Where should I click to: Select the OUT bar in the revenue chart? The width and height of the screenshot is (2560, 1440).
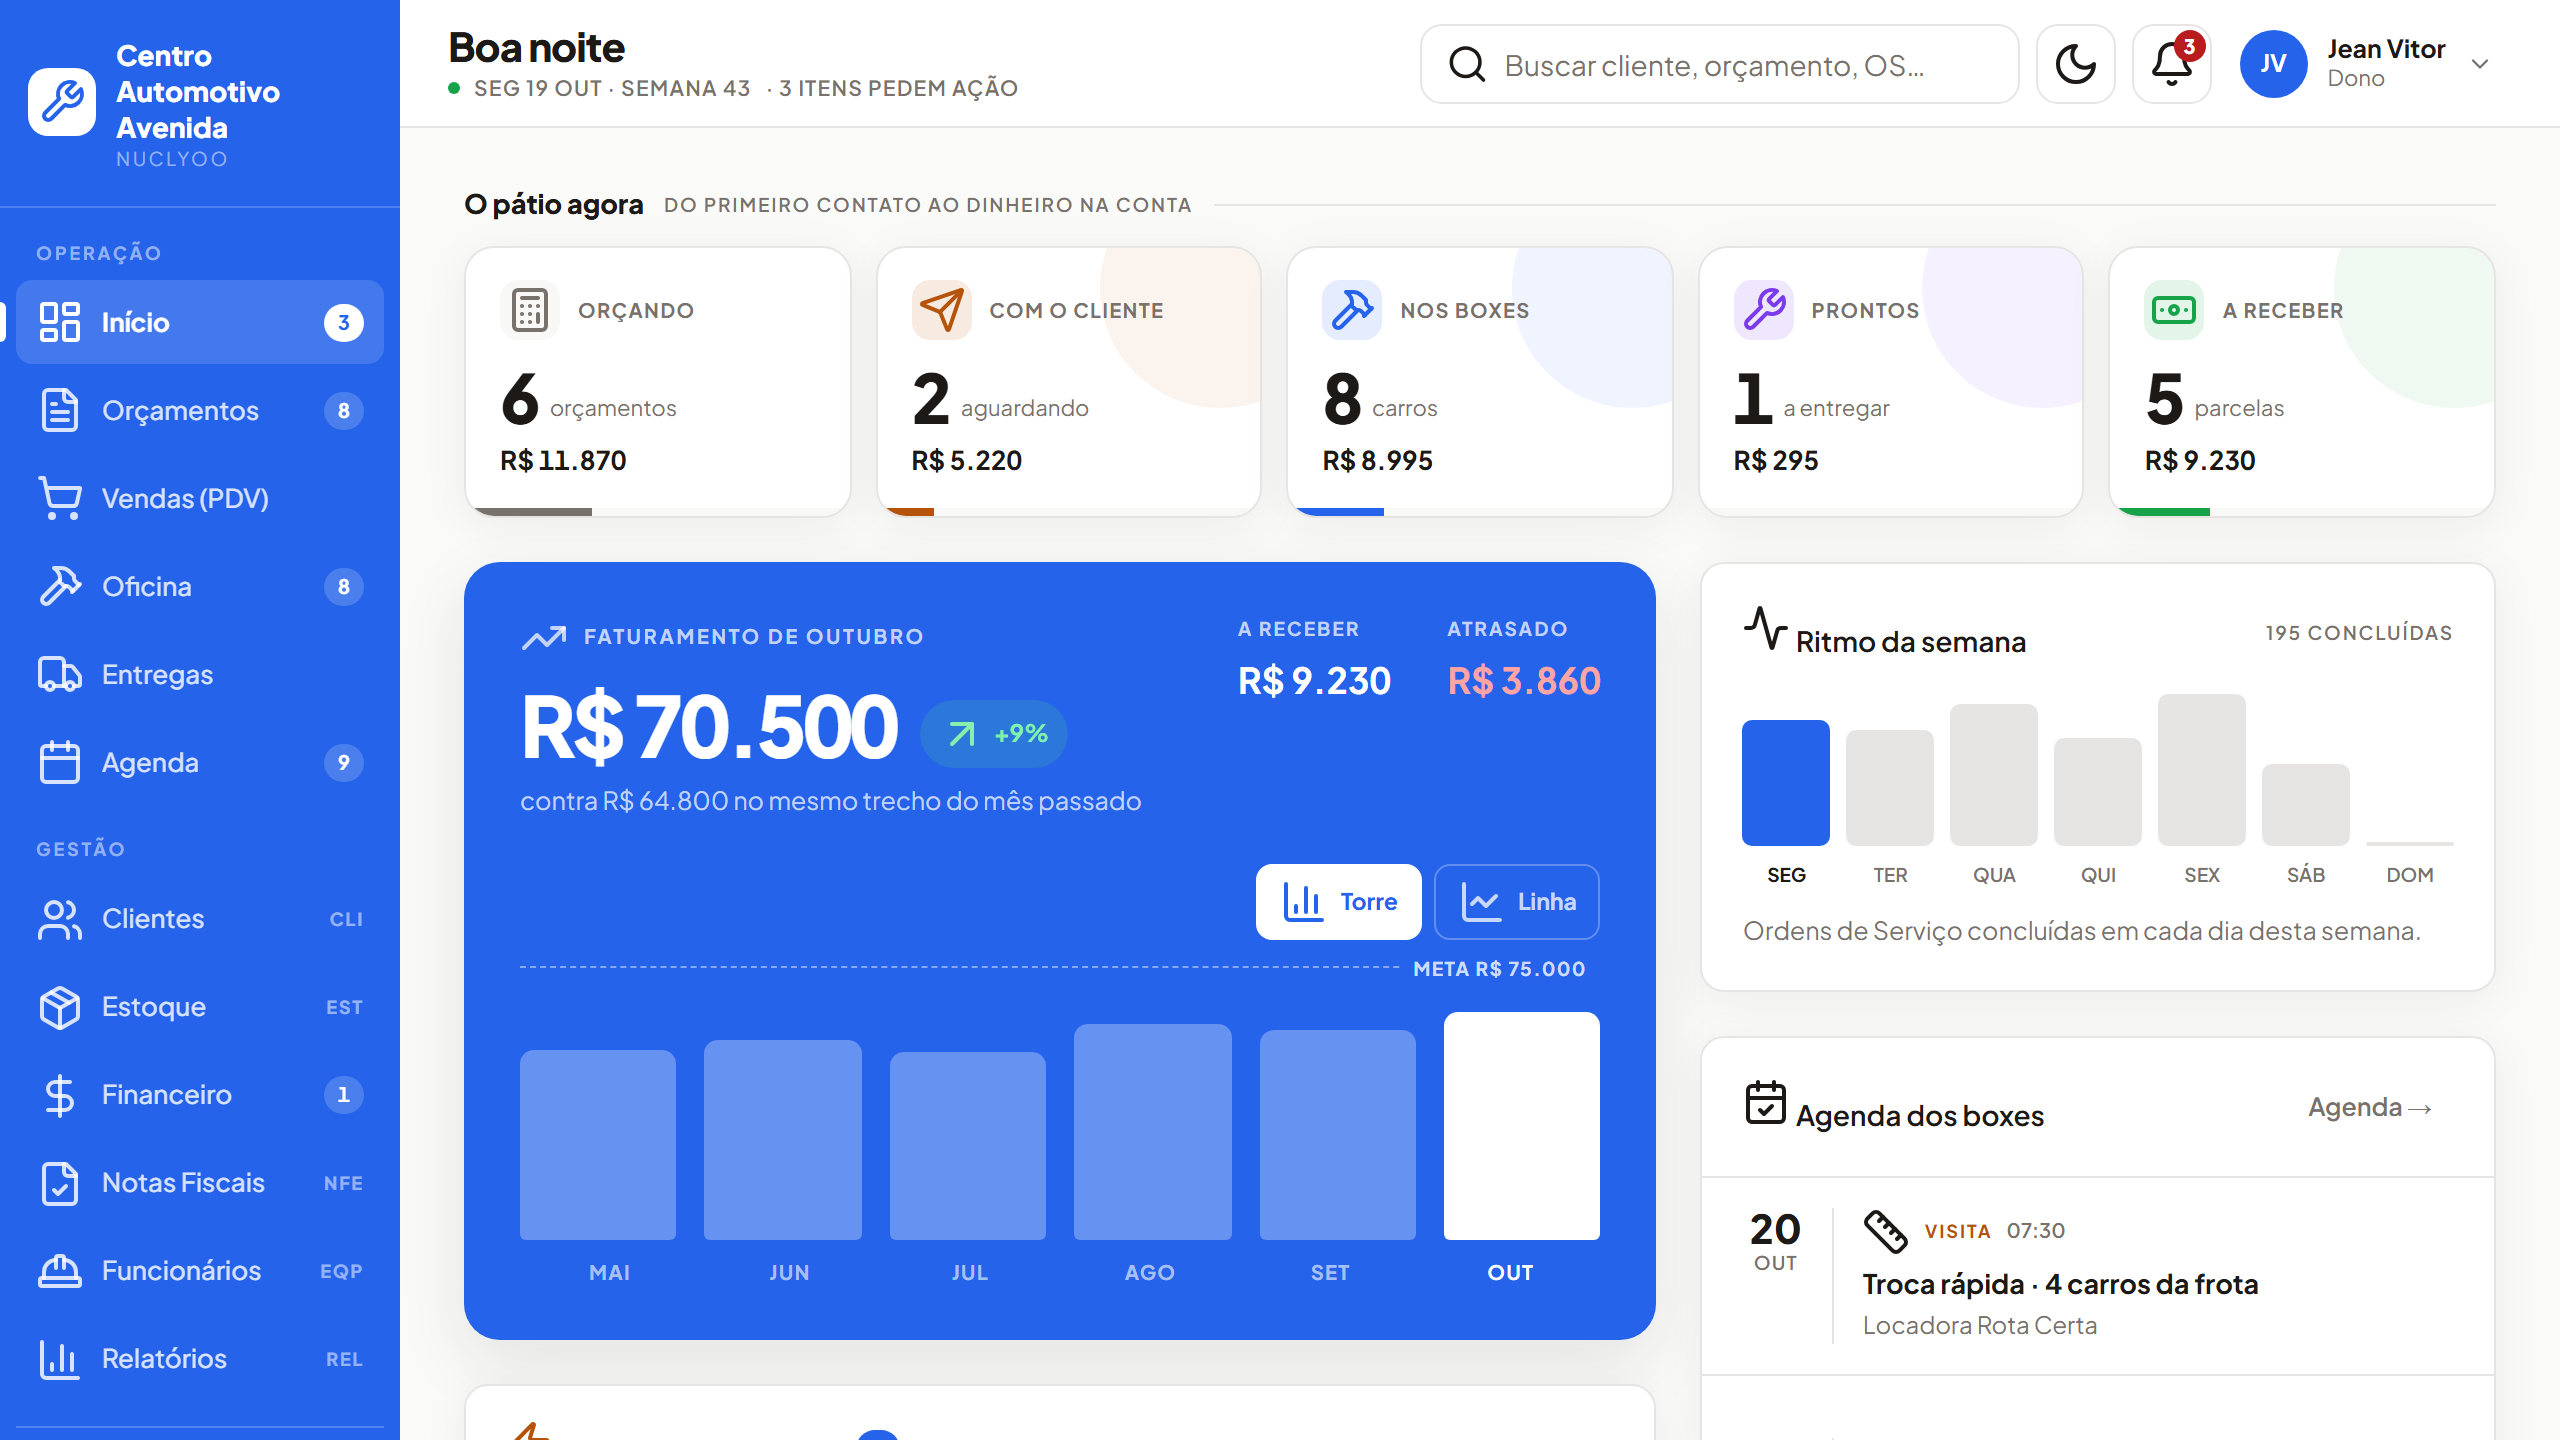coord(1521,1126)
